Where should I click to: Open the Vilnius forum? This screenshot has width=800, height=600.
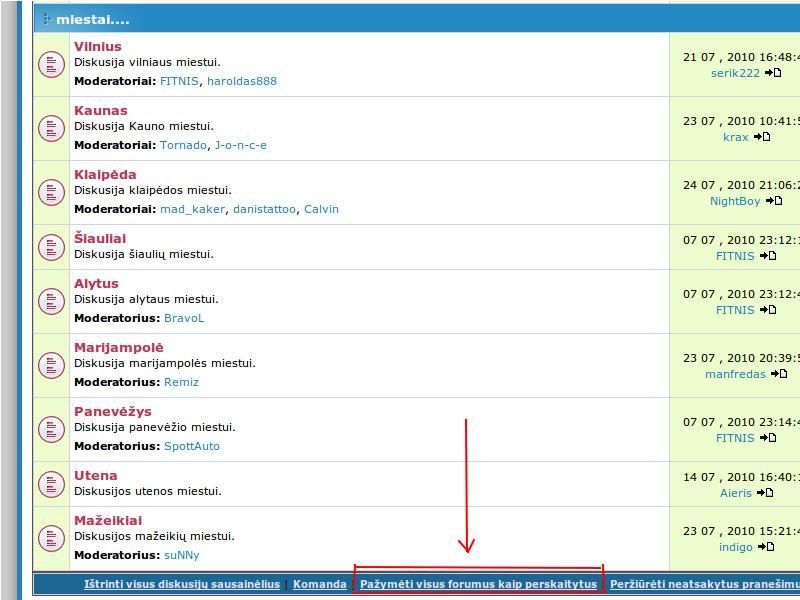coord(98,47)
